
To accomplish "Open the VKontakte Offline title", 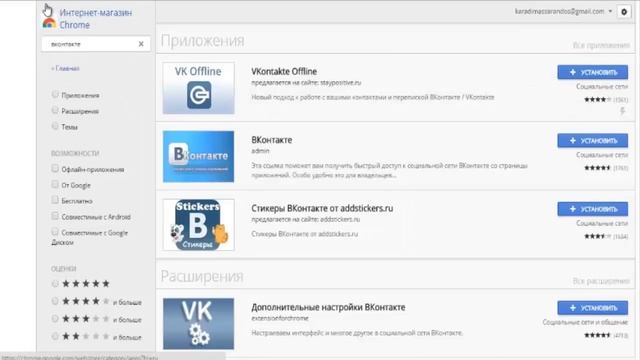I will click(284, 71).
